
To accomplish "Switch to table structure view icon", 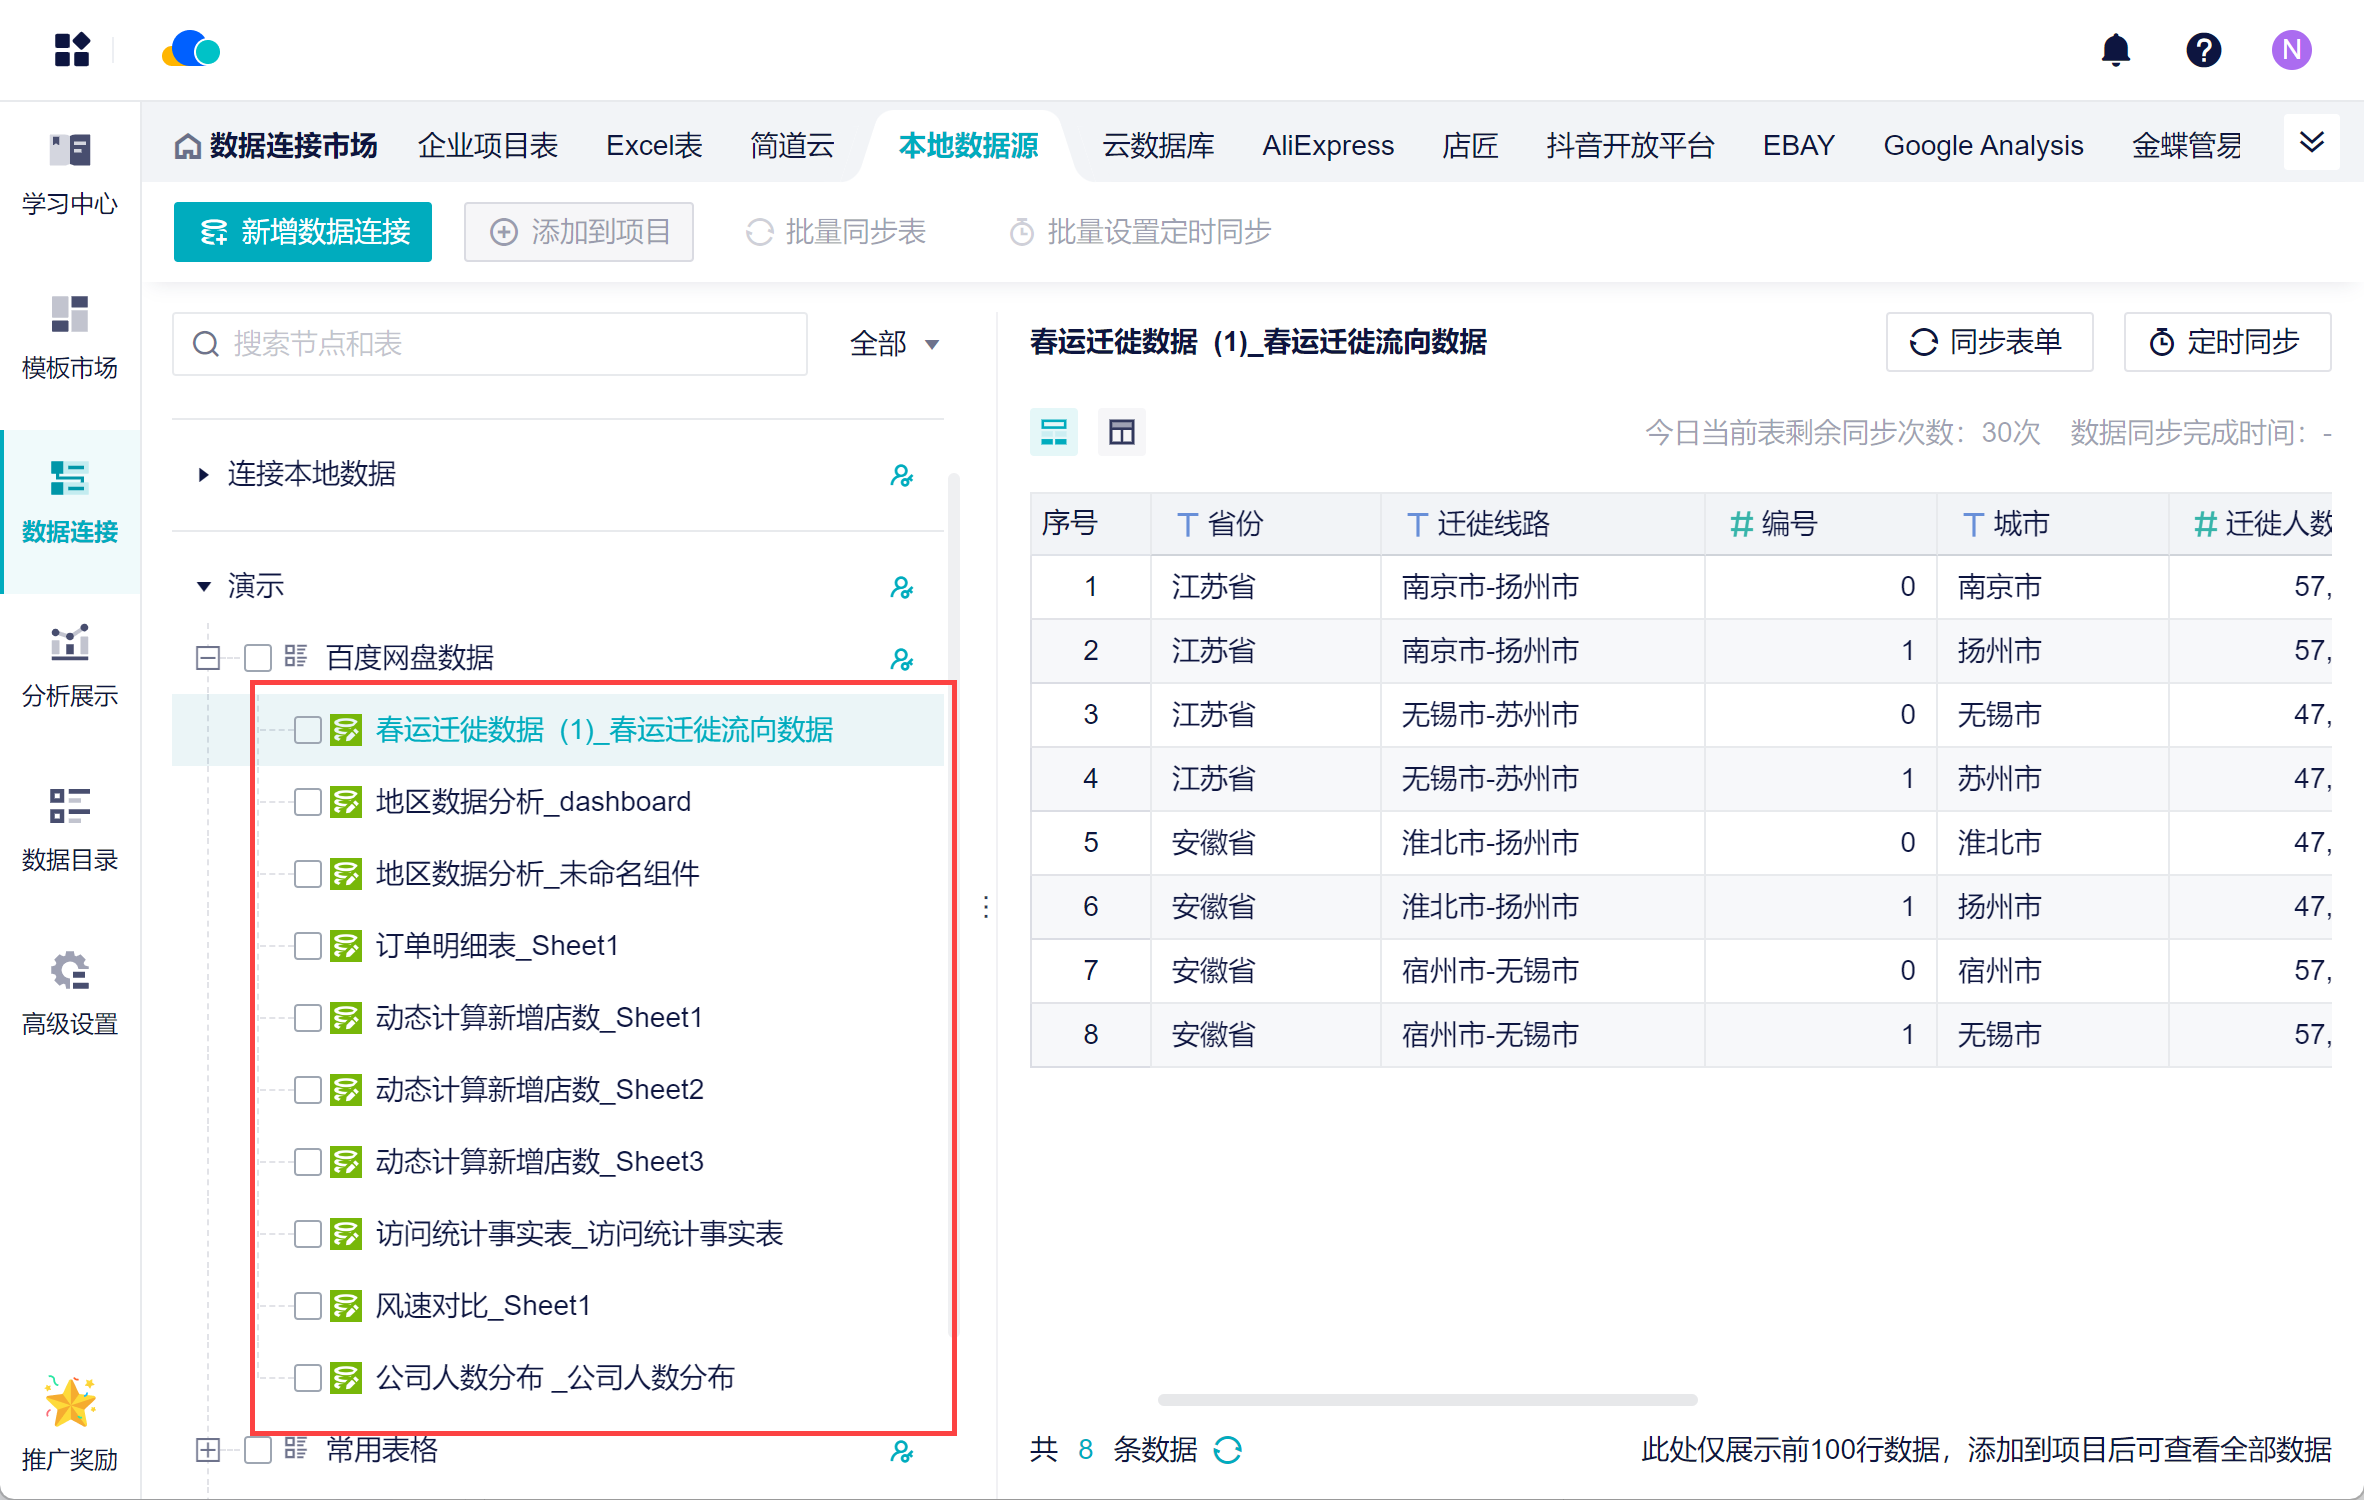I will click(1121, 432).
